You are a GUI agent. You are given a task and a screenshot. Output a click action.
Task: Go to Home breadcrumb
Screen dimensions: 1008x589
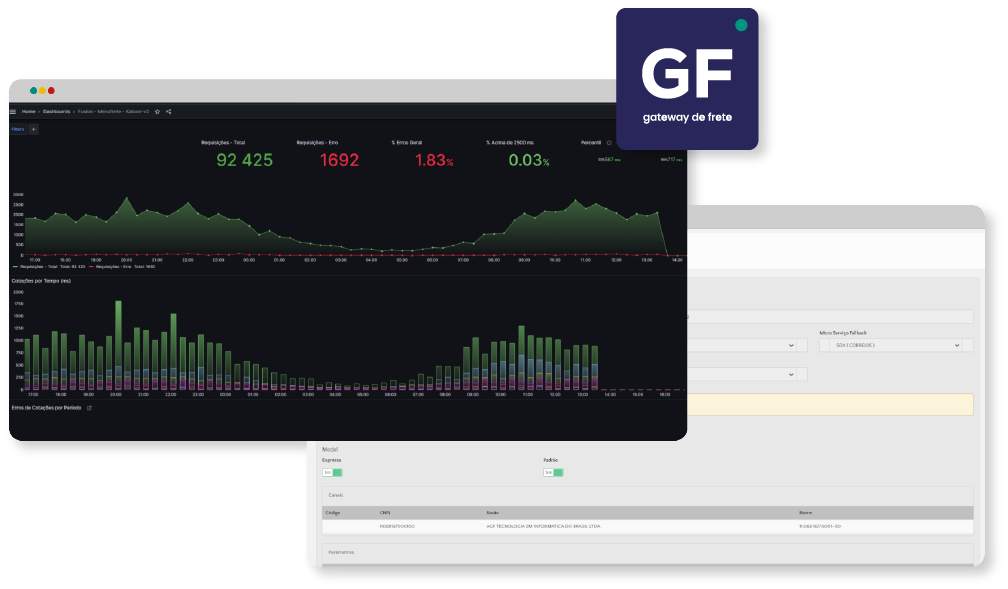coord(29,112)
